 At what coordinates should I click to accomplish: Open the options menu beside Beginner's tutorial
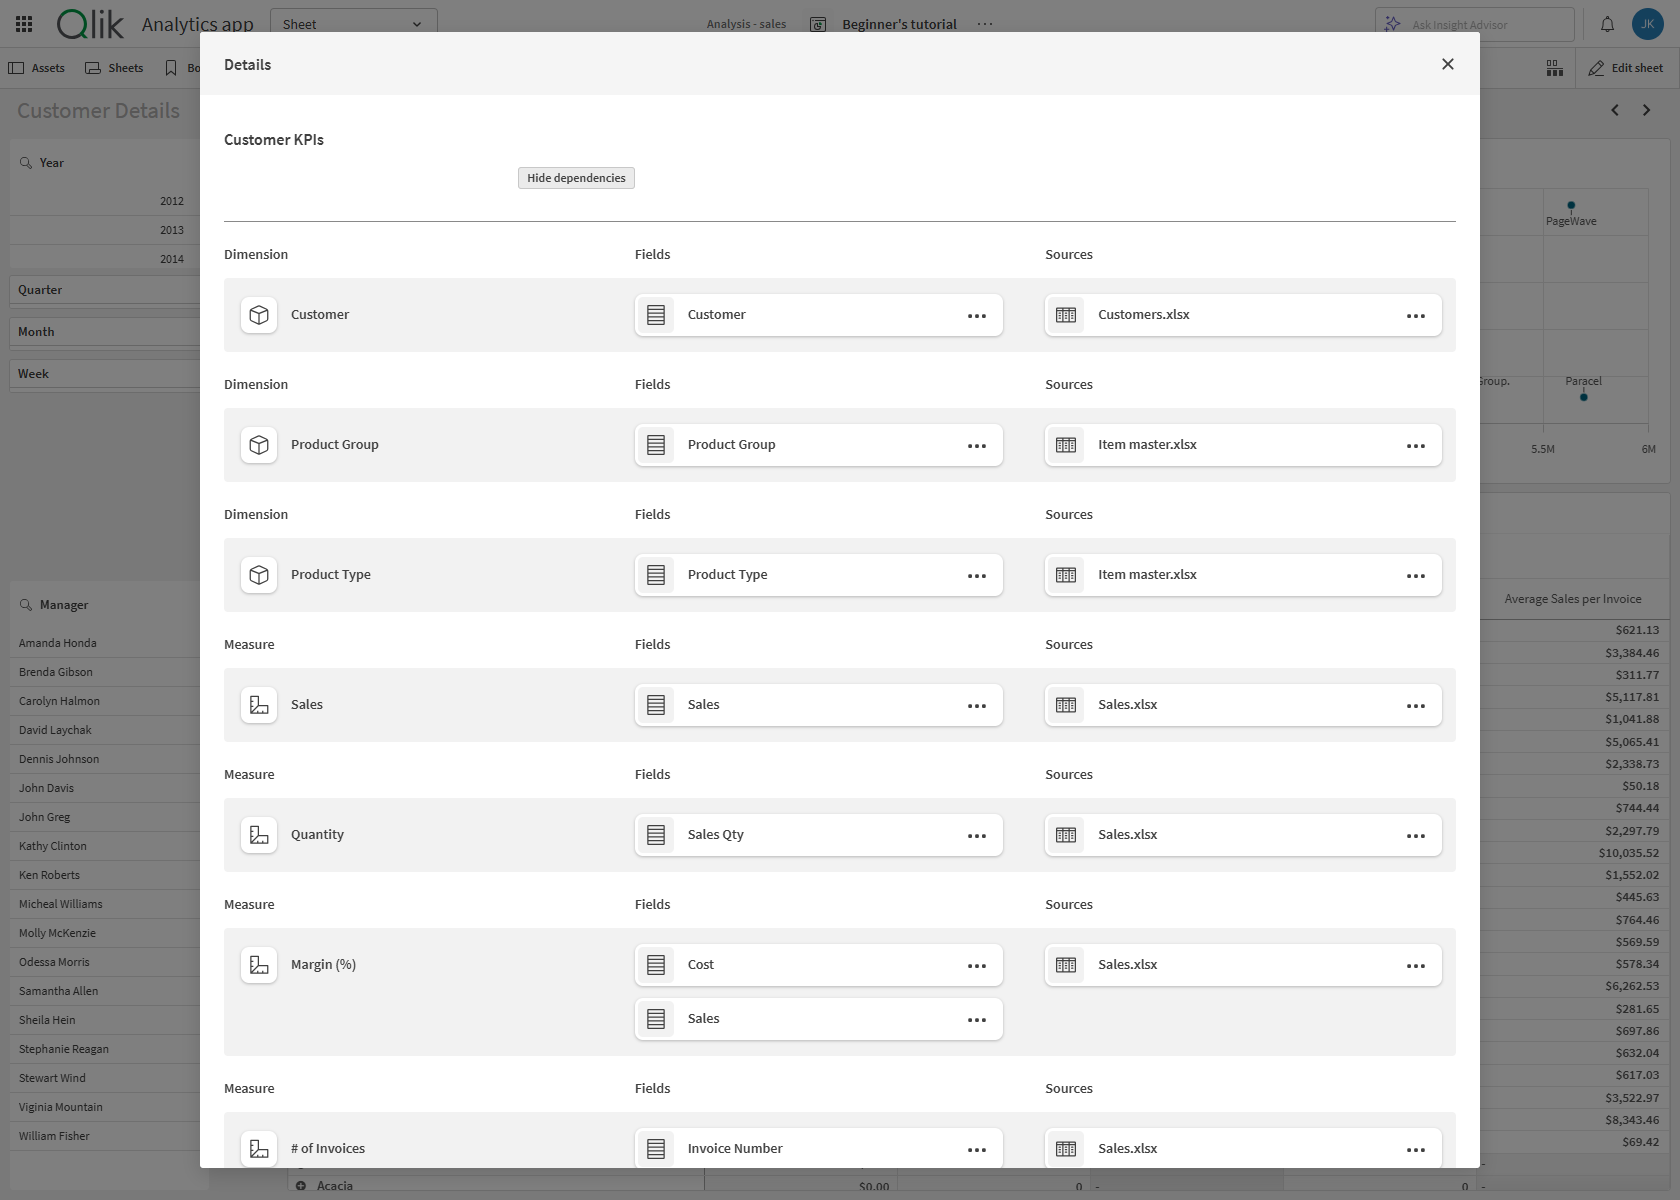985,23
